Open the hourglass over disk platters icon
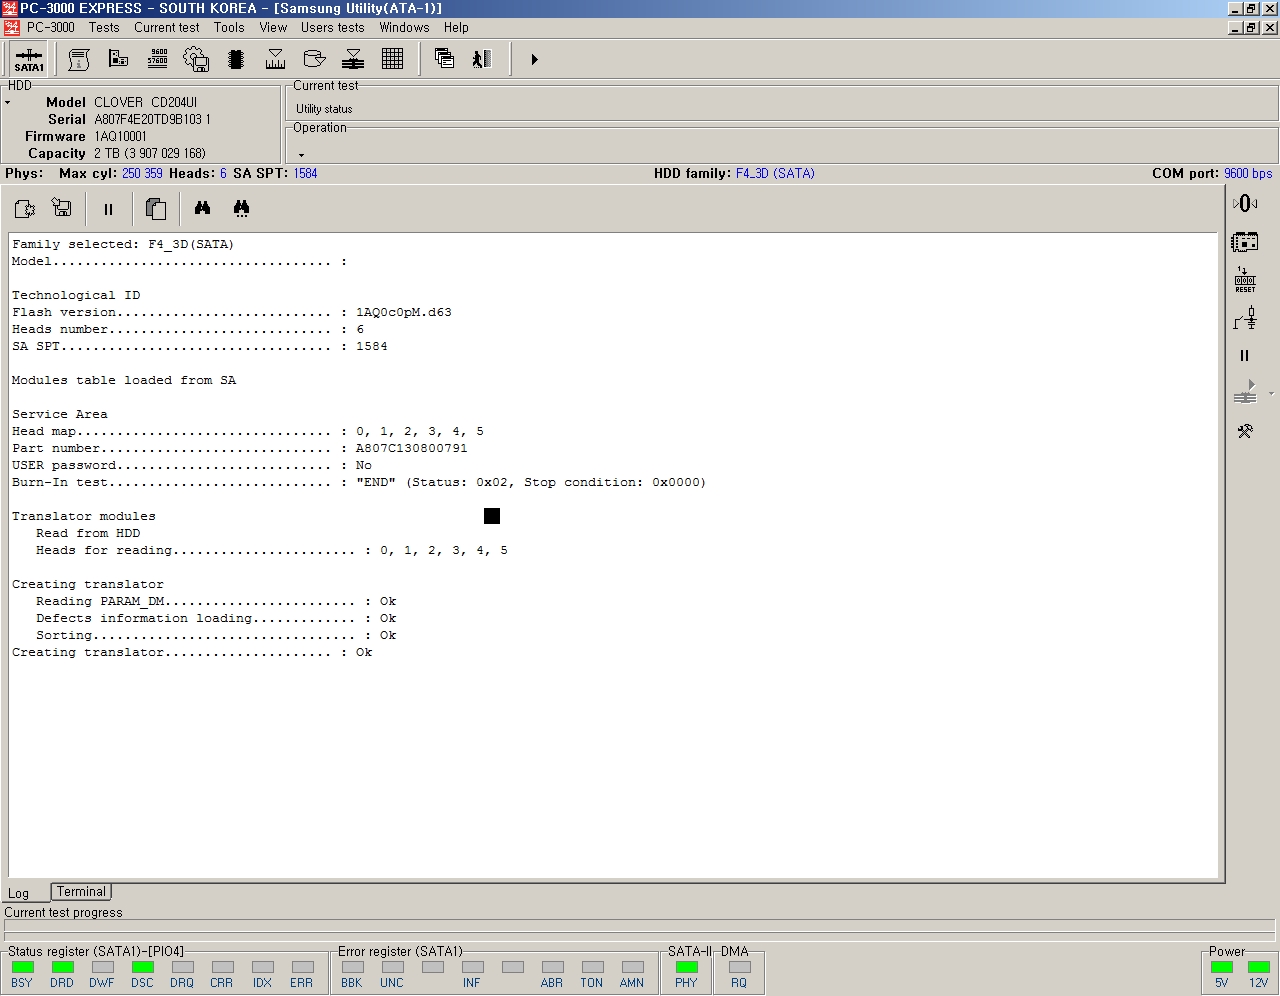 pos(353,59)
